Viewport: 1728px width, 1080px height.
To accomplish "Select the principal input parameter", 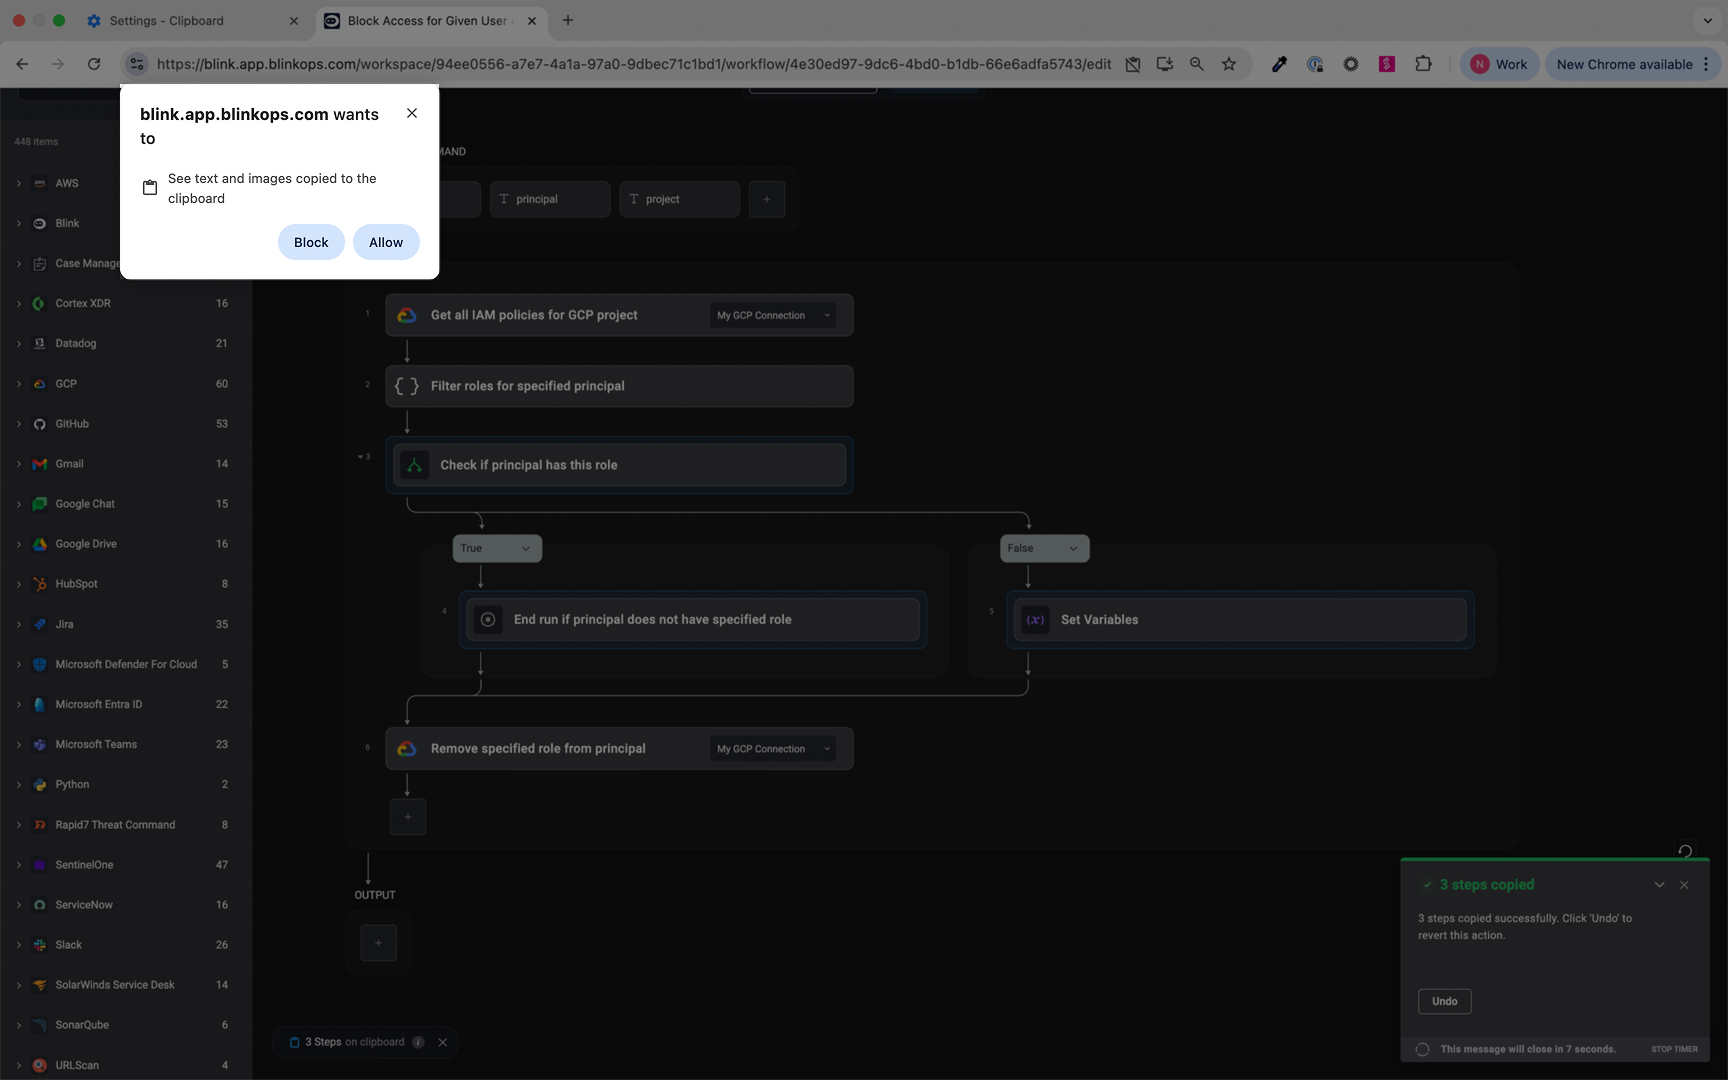I will (x=550, y=199).
